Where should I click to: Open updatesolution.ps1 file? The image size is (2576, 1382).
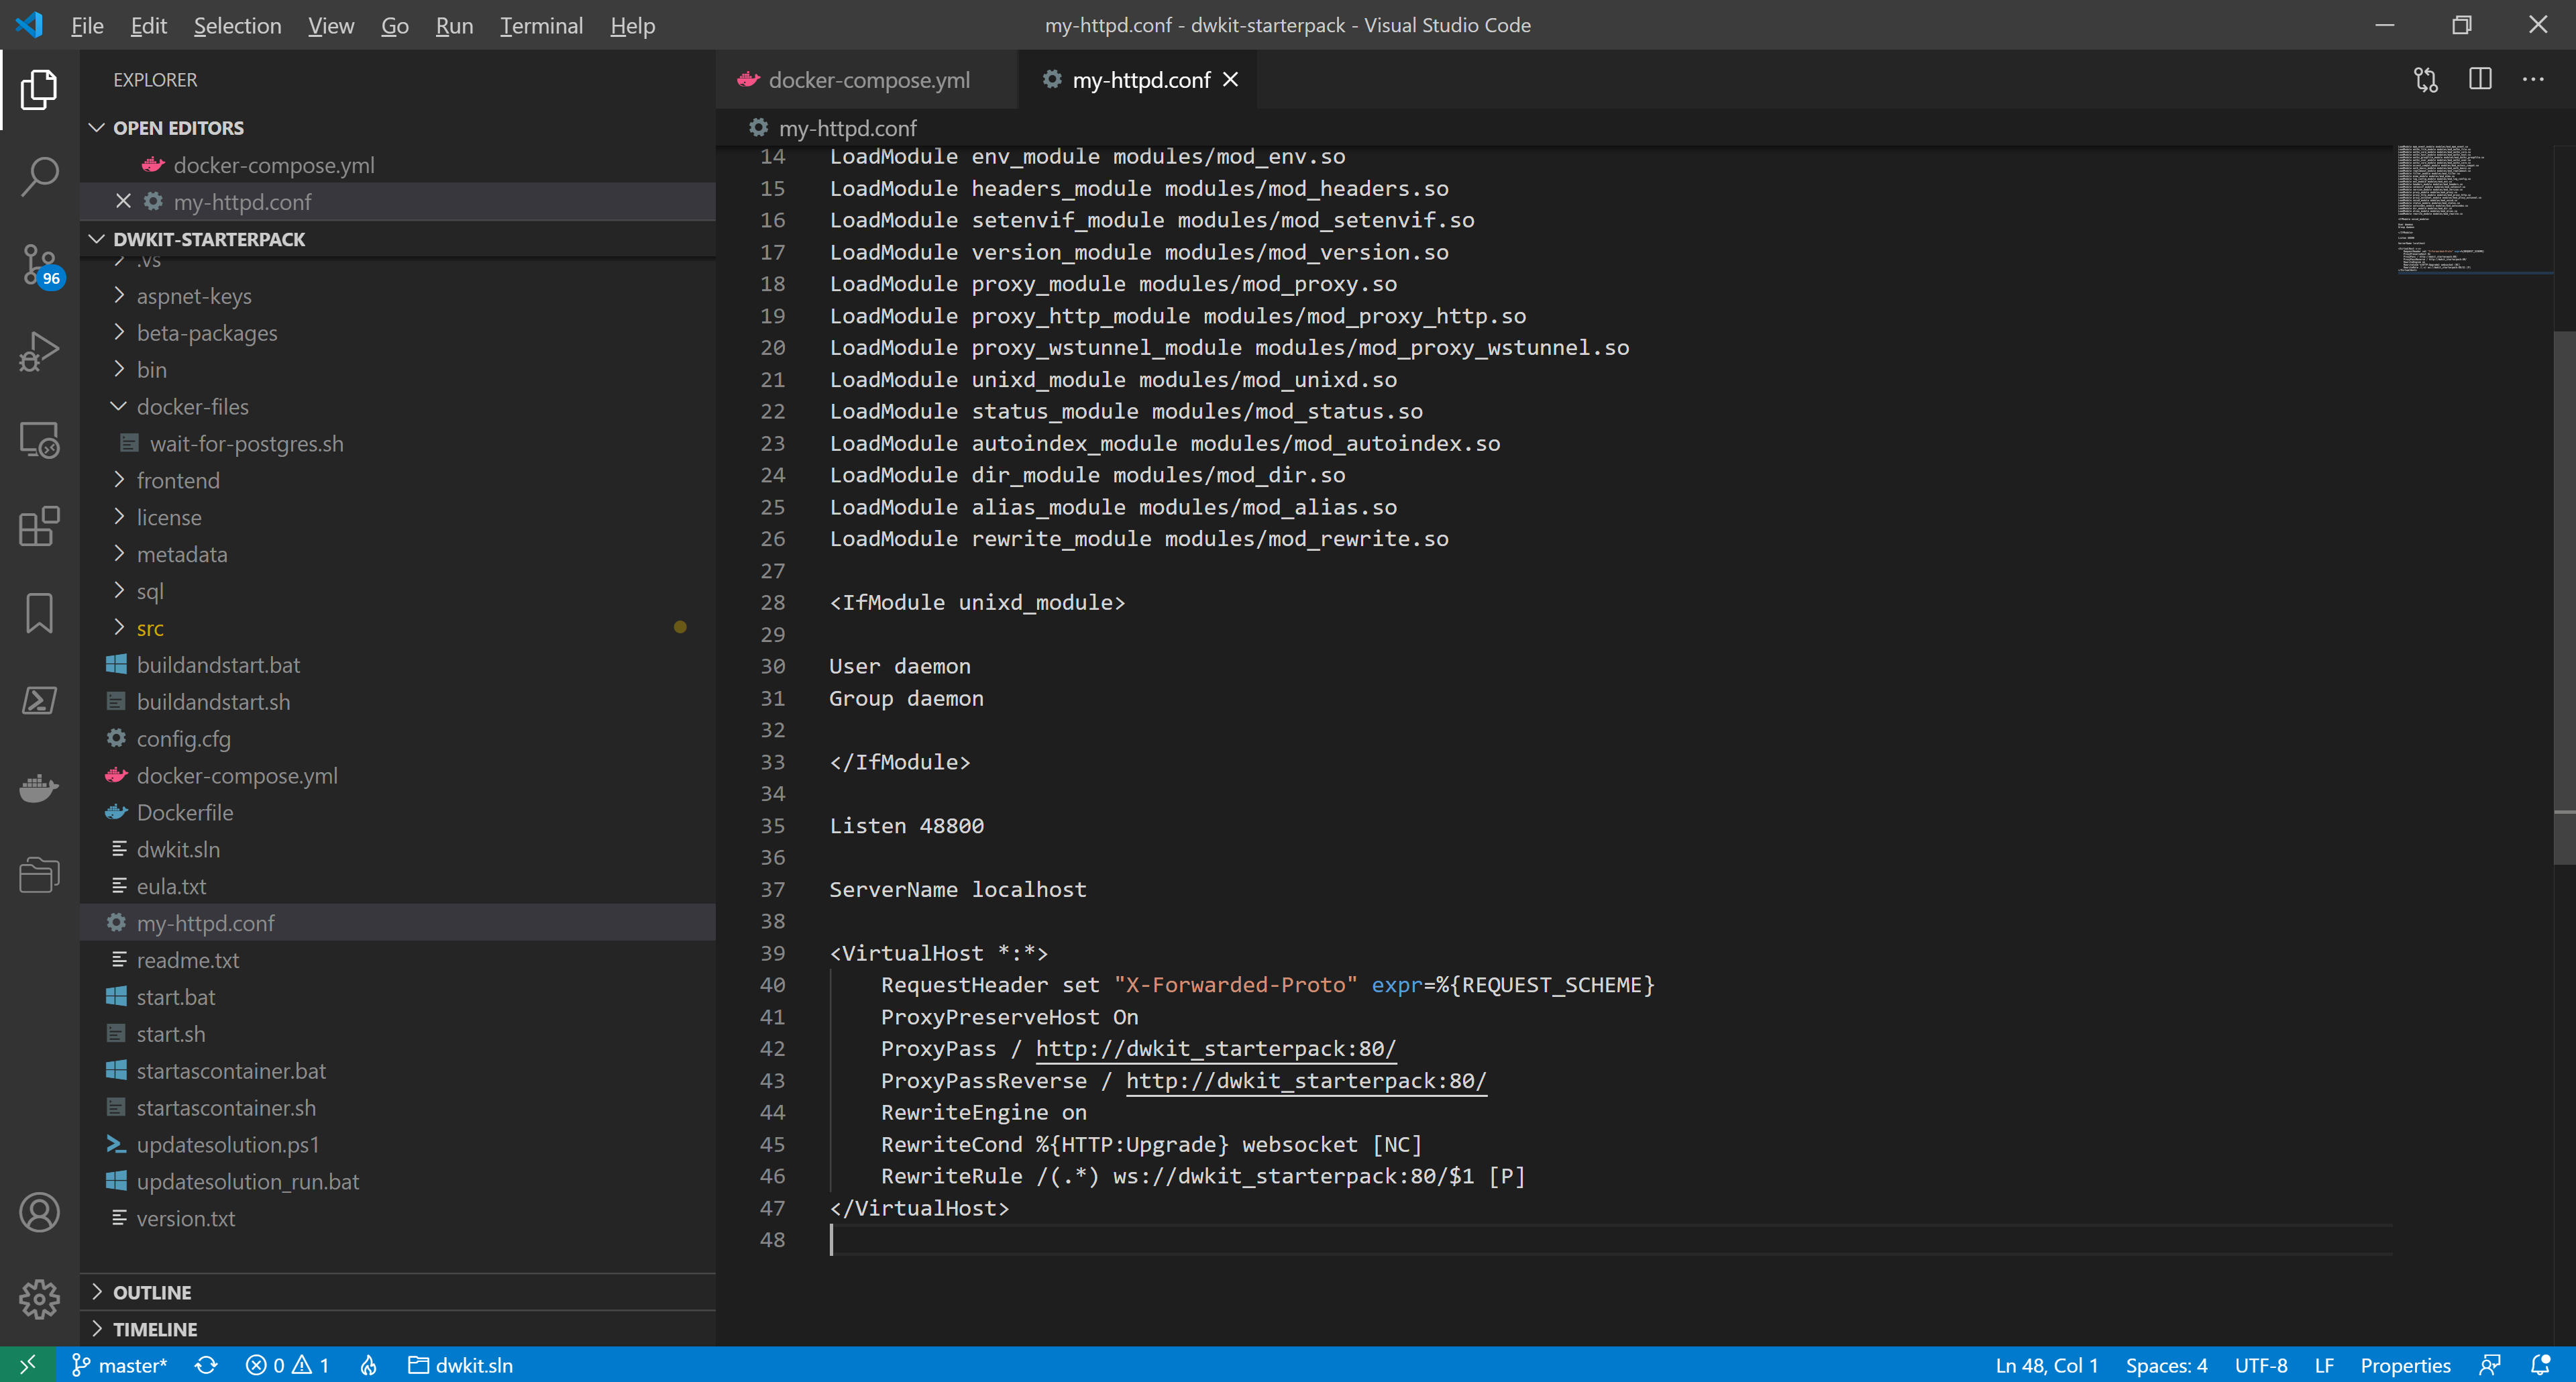coord(228,1145)
